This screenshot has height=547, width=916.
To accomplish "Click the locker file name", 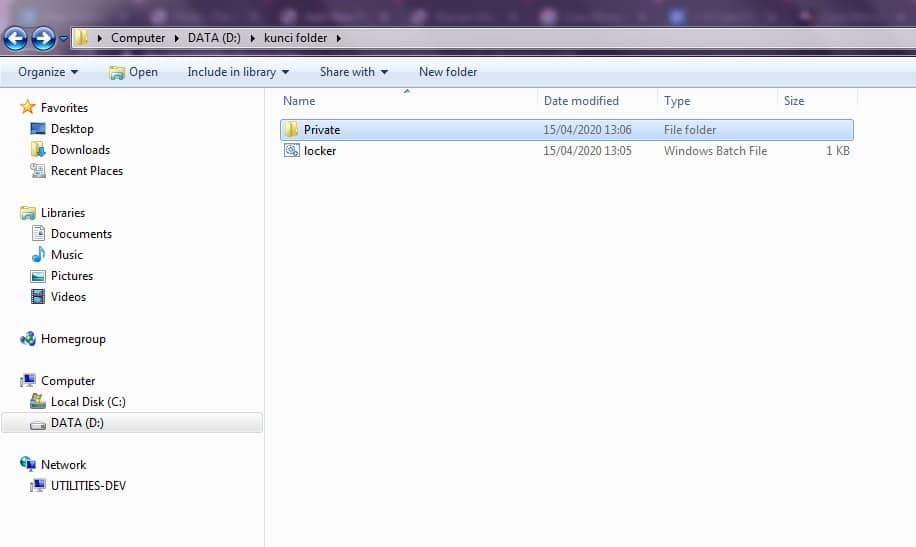I will [x=320, y=151].
